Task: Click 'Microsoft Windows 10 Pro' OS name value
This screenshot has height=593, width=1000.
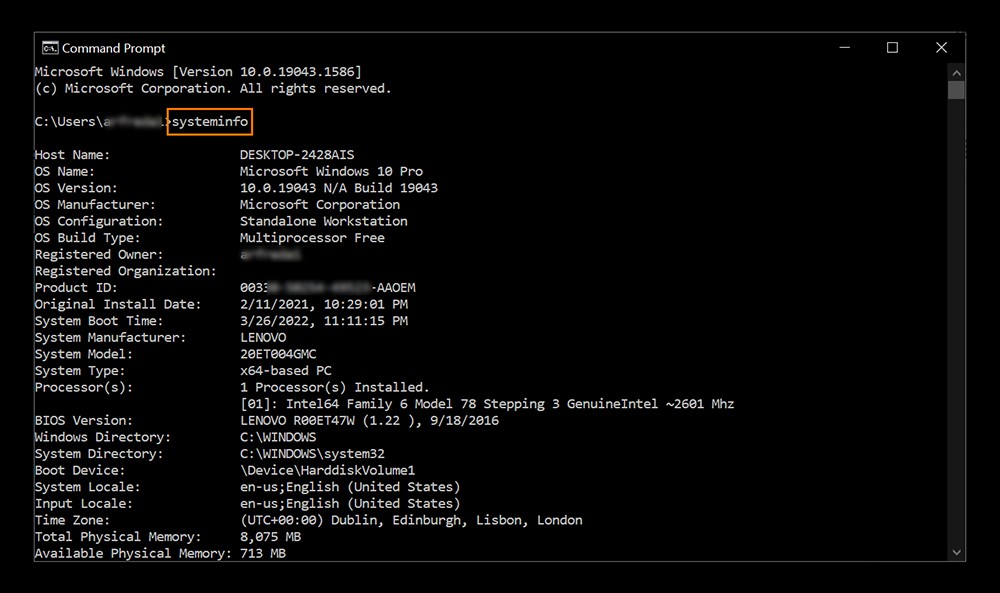Action: coord(331,172)
